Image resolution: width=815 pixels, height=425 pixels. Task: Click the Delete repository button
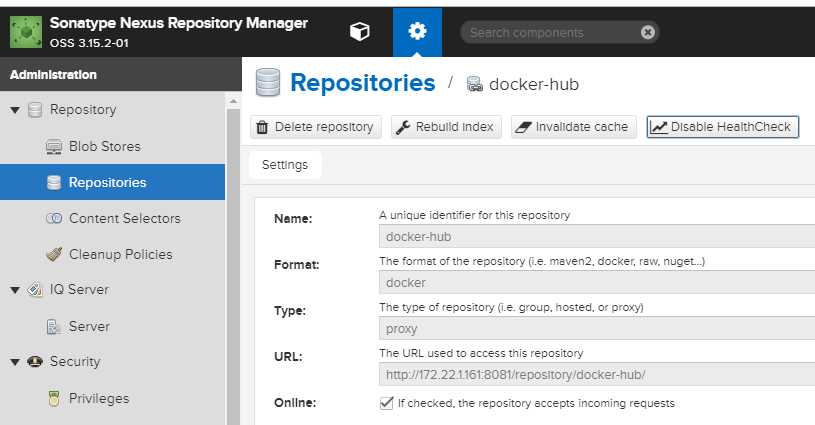[316, 127]
